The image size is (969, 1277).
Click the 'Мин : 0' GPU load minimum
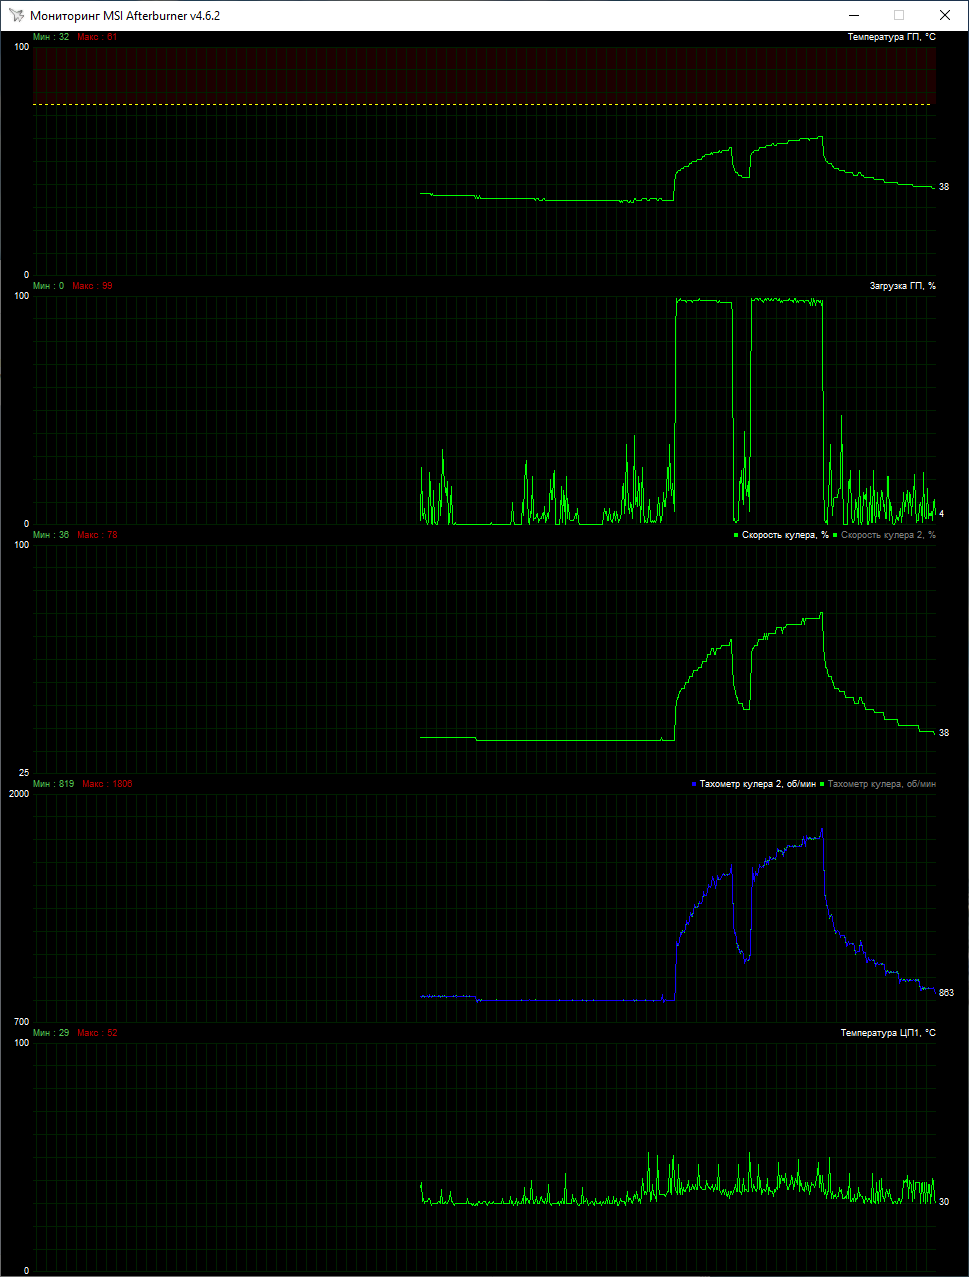point(48,286)
